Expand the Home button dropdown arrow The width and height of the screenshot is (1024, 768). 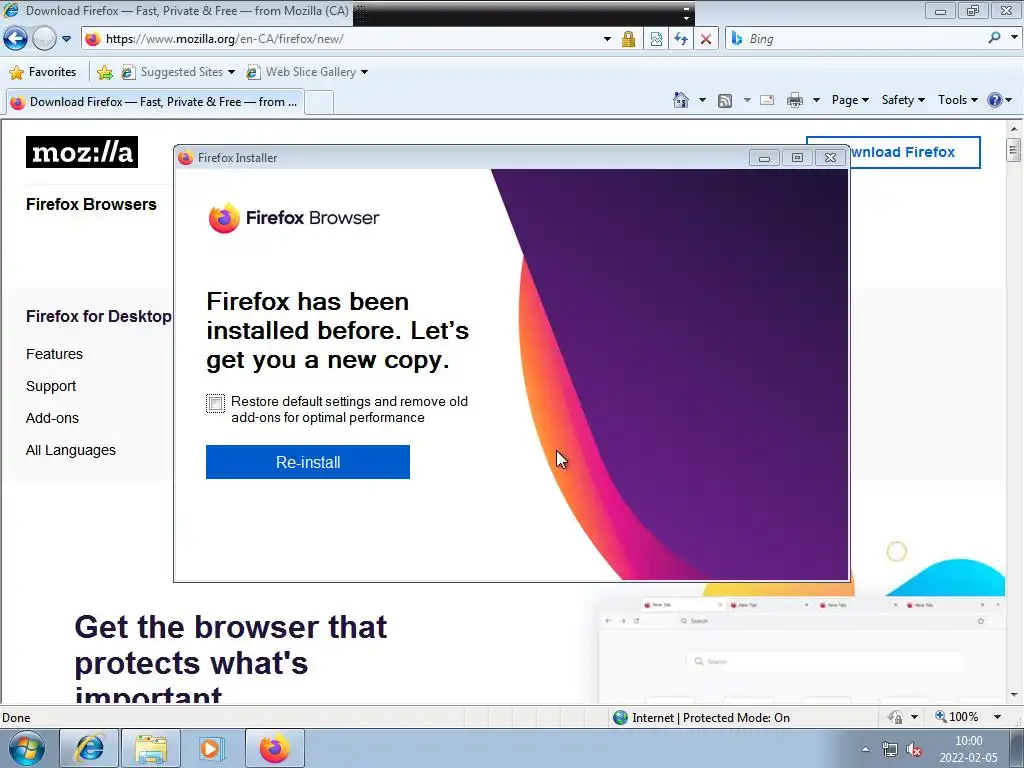tap(702, 100)
